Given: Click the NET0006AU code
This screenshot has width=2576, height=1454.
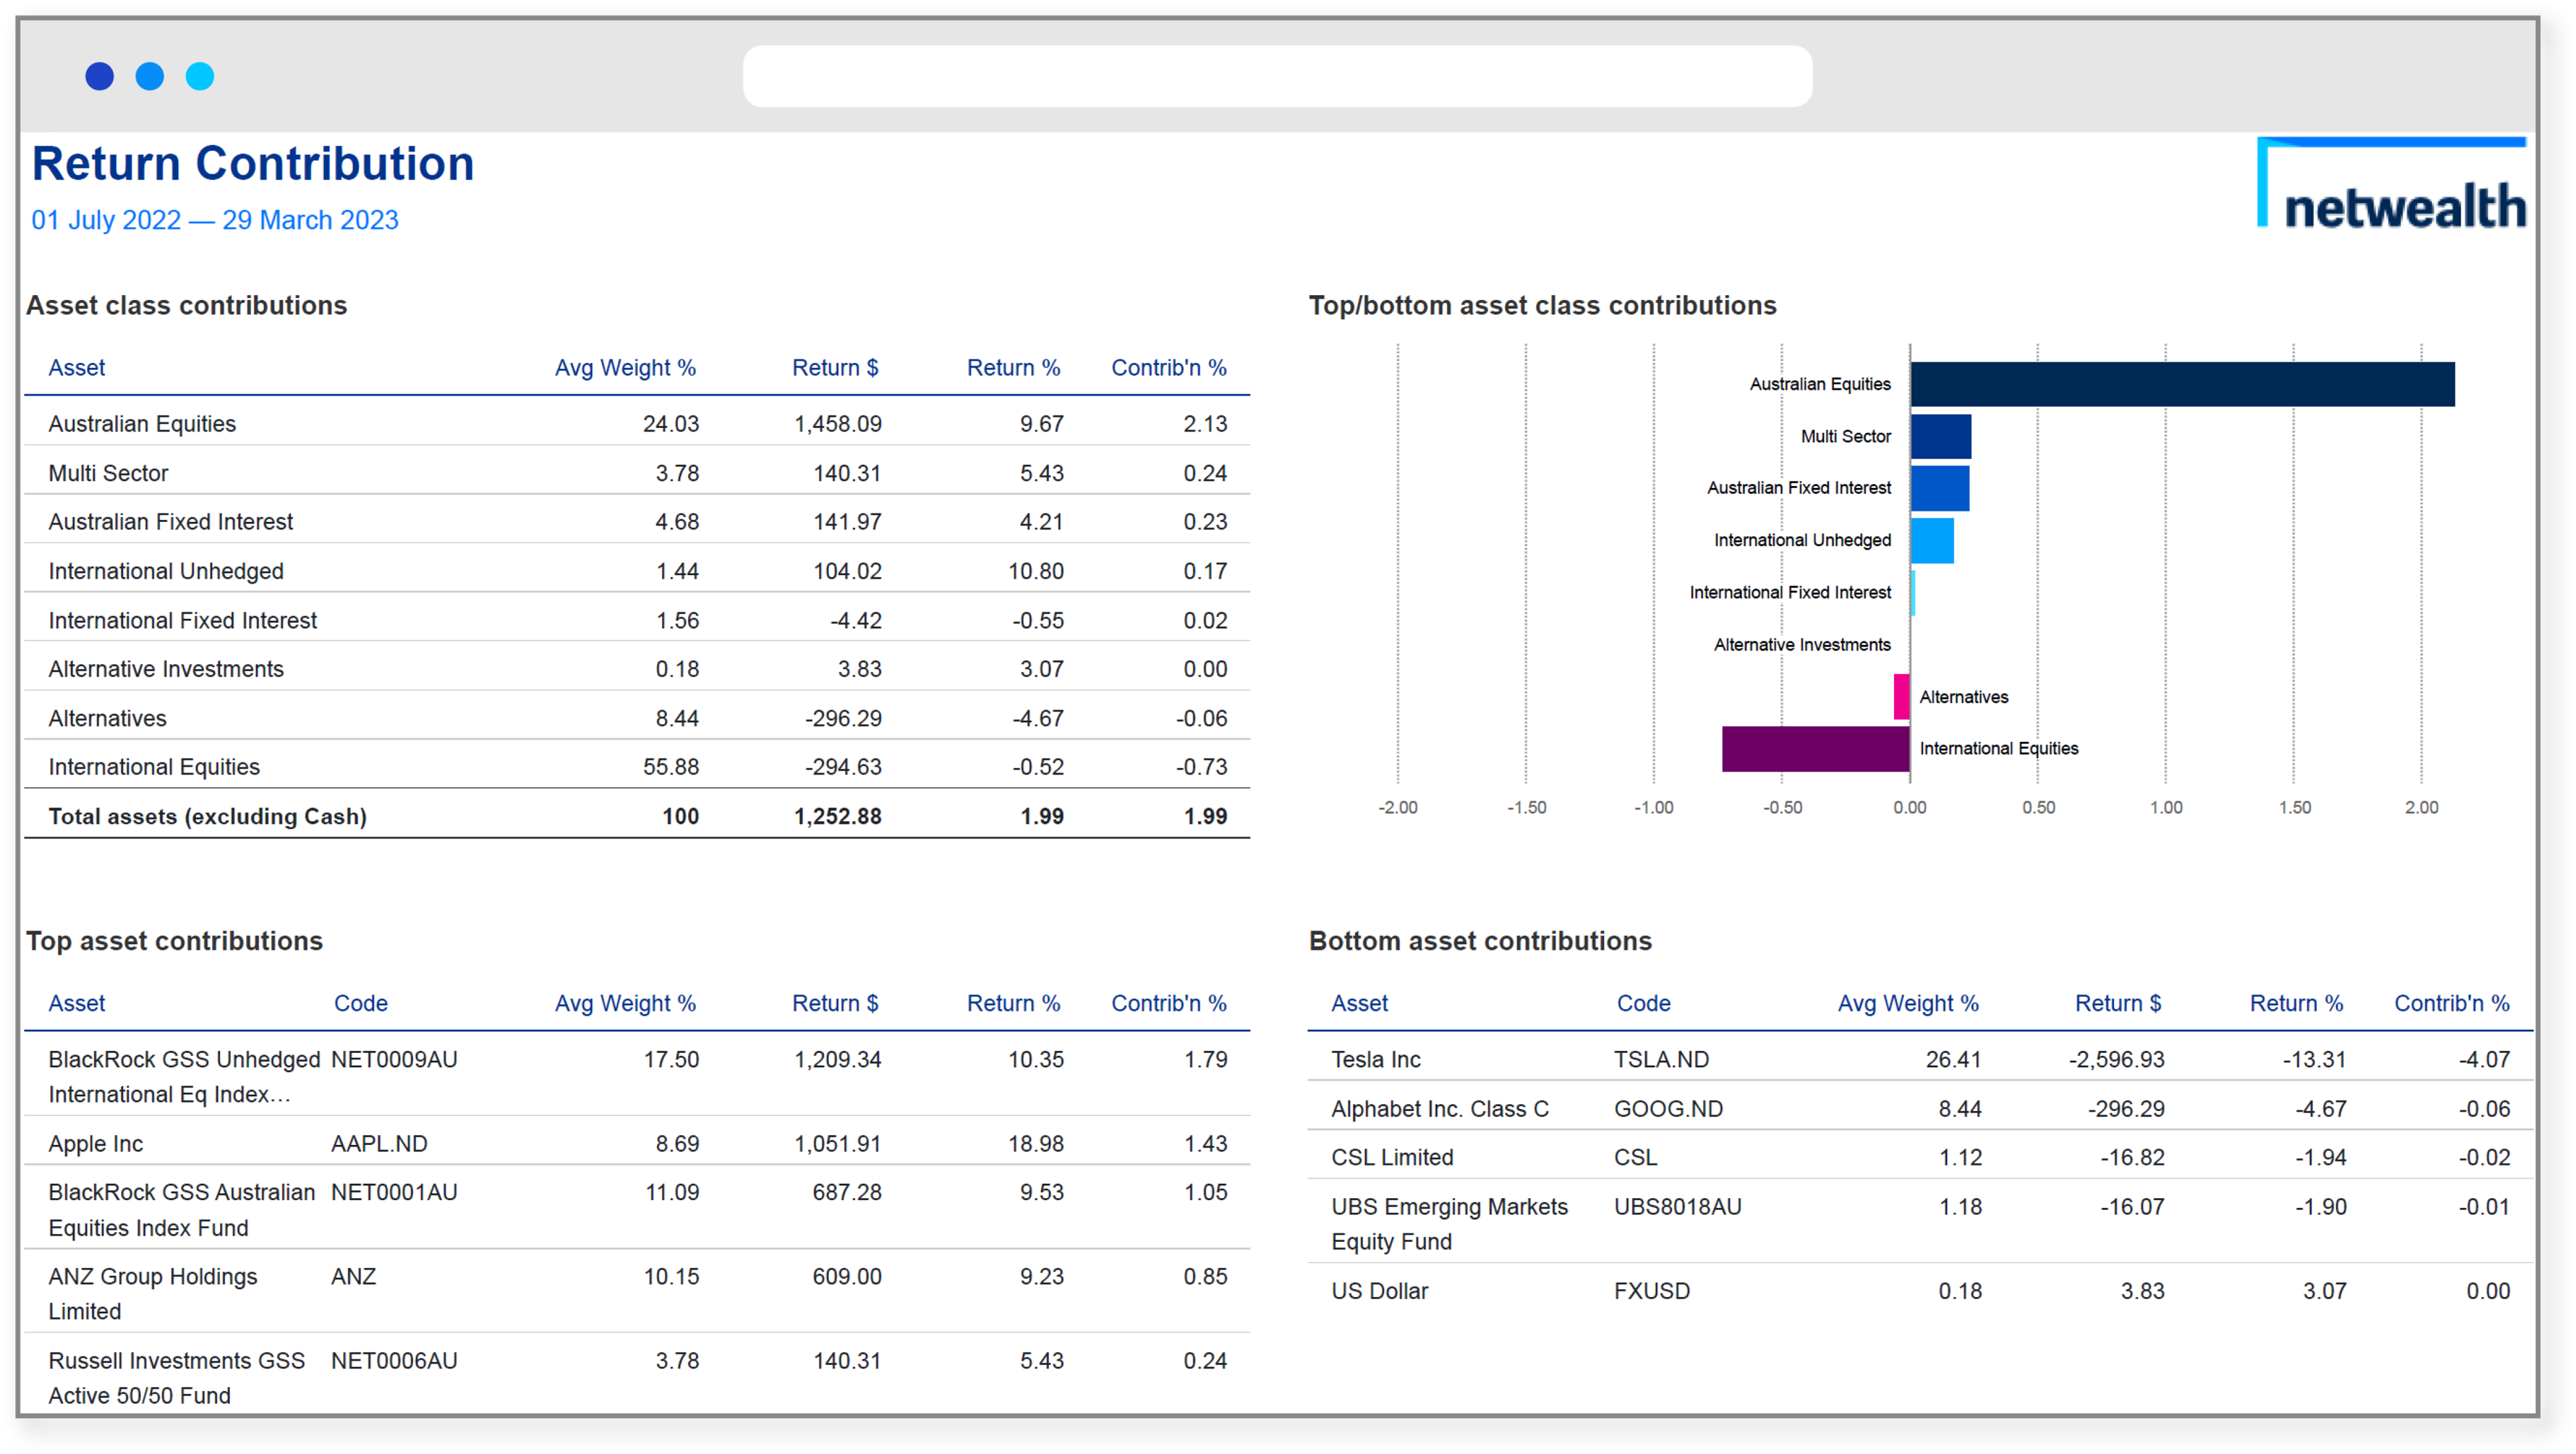Looking at the screenshot, I should tap(394, 1361).
